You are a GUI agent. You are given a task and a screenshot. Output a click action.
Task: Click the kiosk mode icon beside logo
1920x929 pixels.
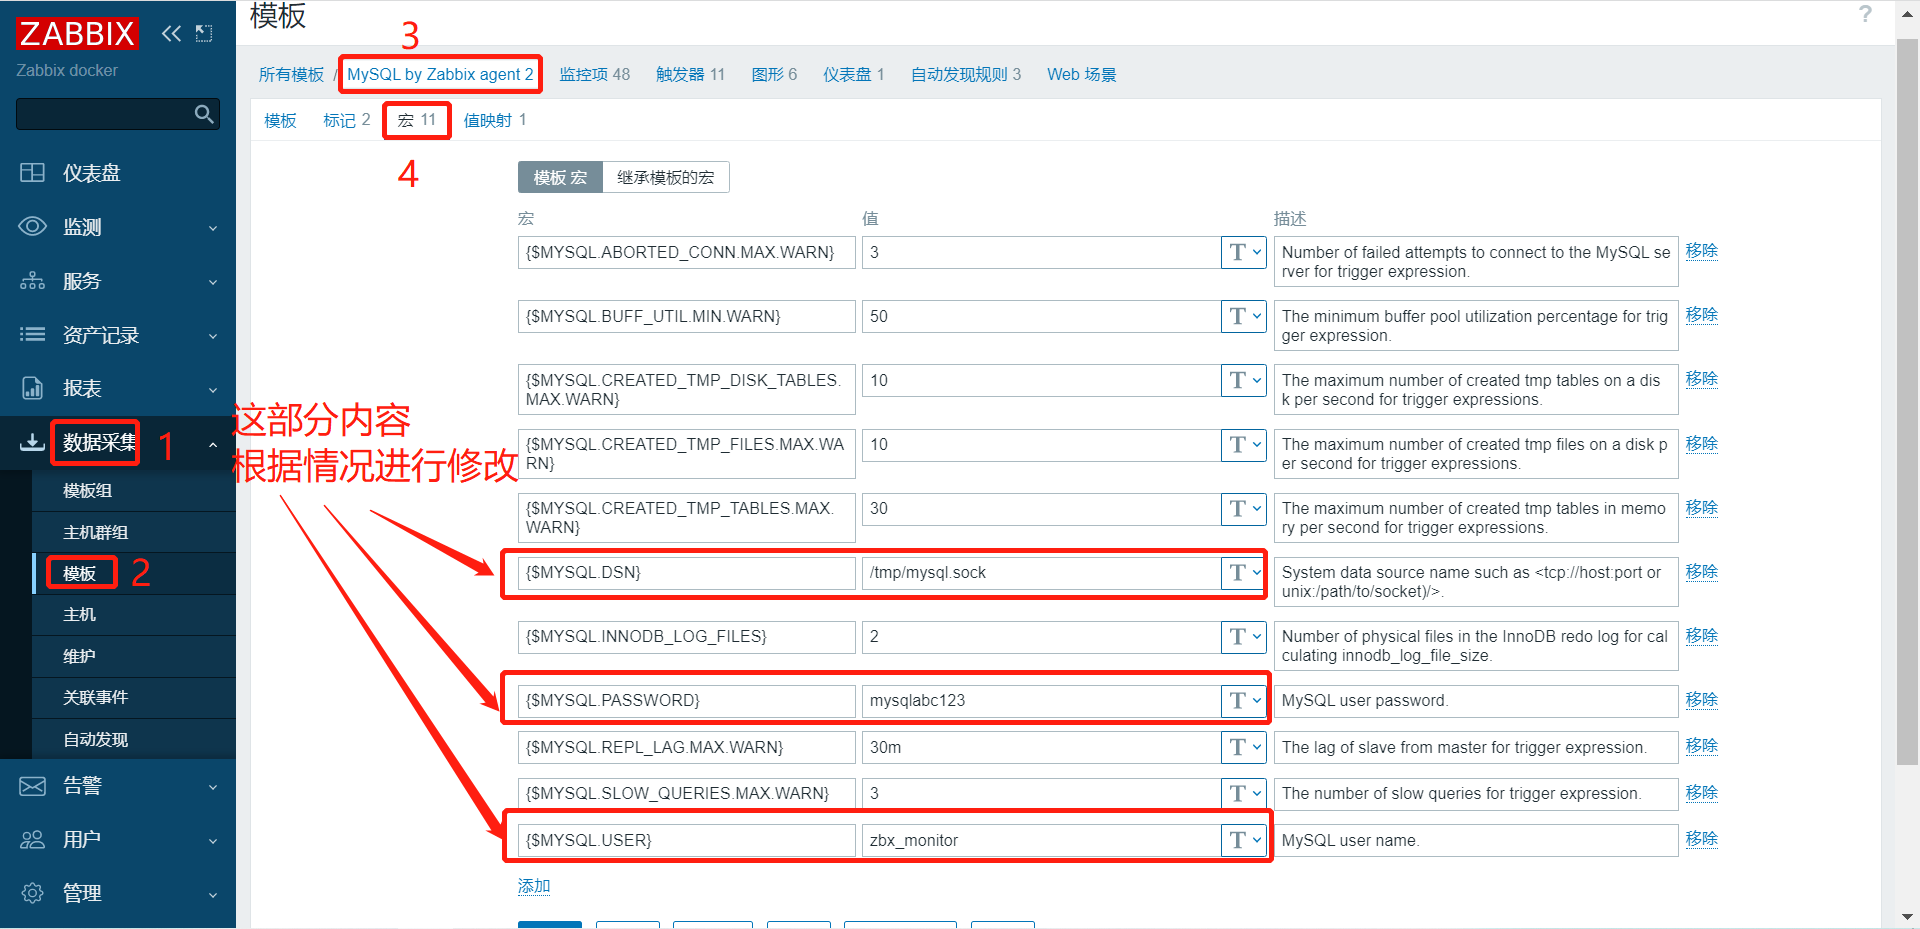point(204,33)
